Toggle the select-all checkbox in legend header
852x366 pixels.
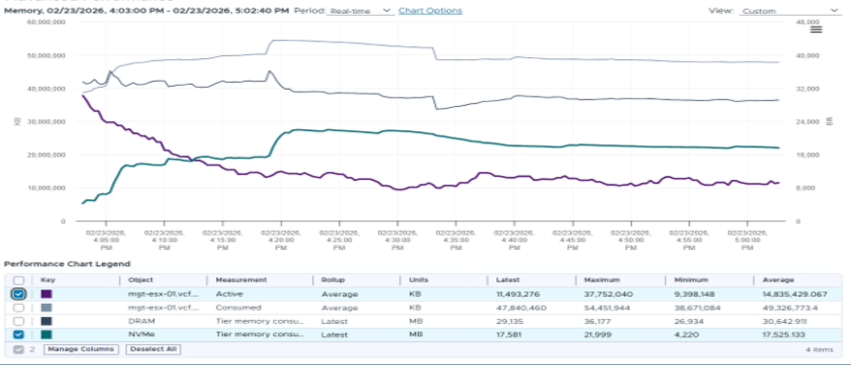18,280
